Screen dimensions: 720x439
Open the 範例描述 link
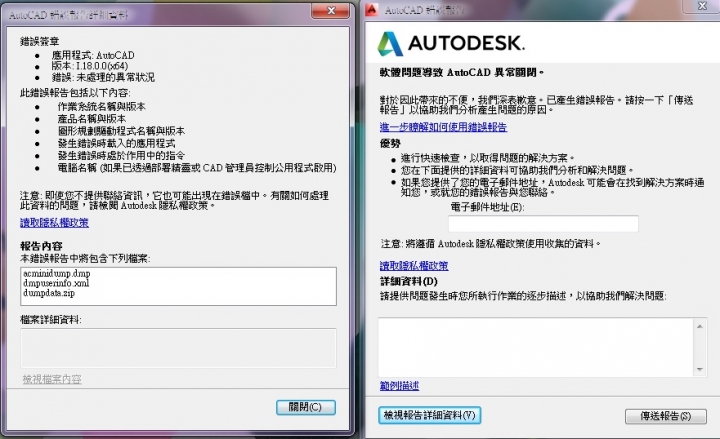399,386
